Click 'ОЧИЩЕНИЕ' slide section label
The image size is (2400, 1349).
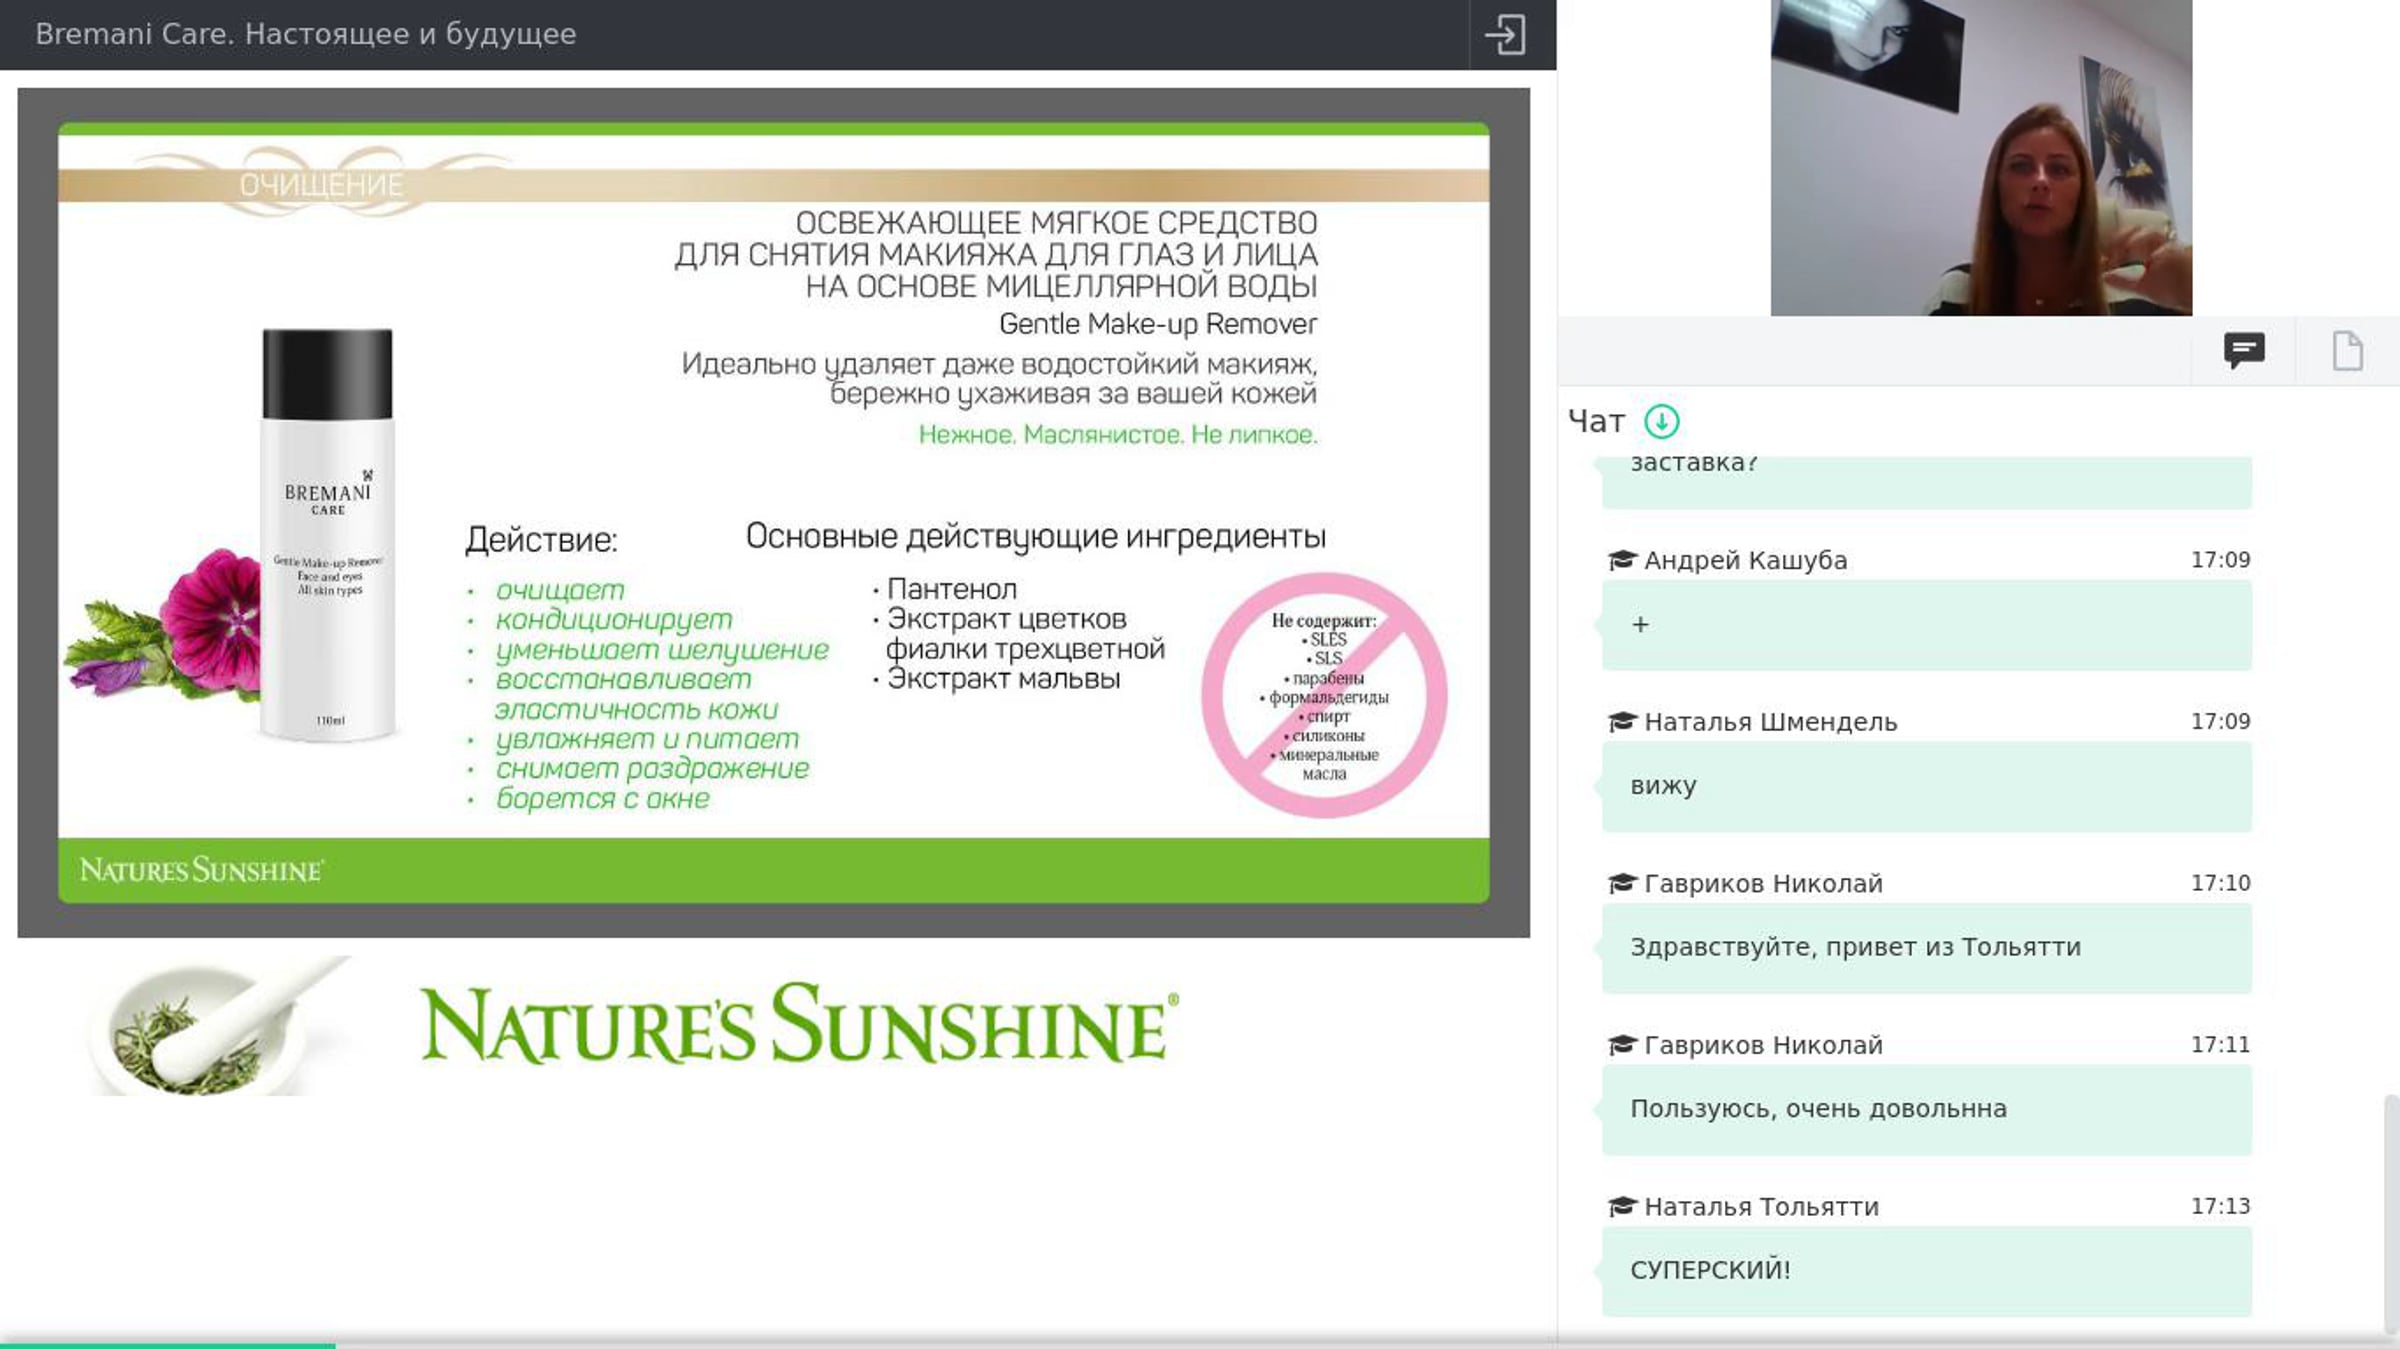(x=321, y=185)
